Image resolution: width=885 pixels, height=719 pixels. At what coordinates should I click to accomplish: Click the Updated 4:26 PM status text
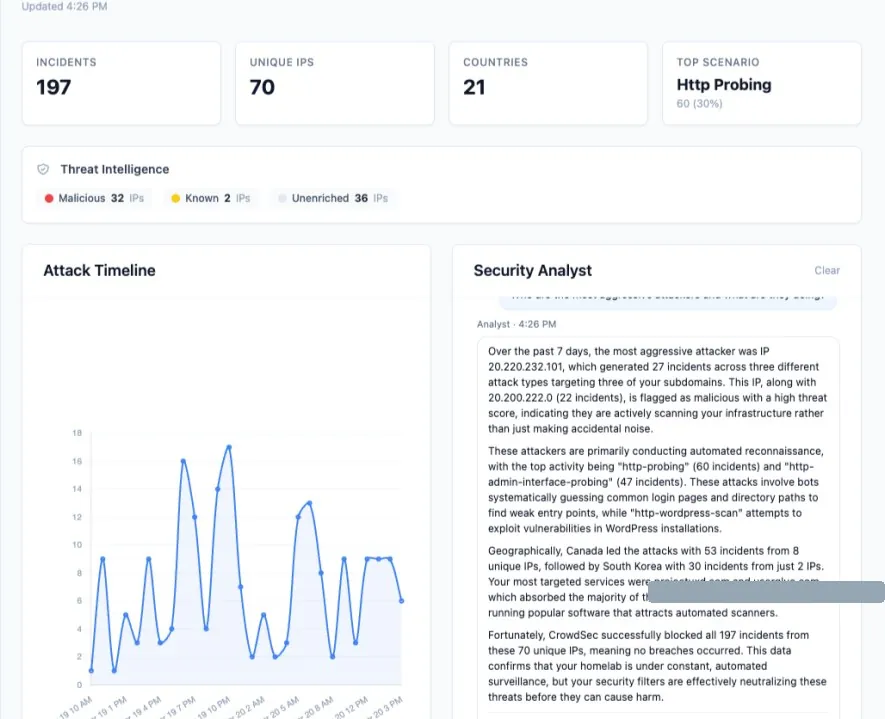(64, 6)
